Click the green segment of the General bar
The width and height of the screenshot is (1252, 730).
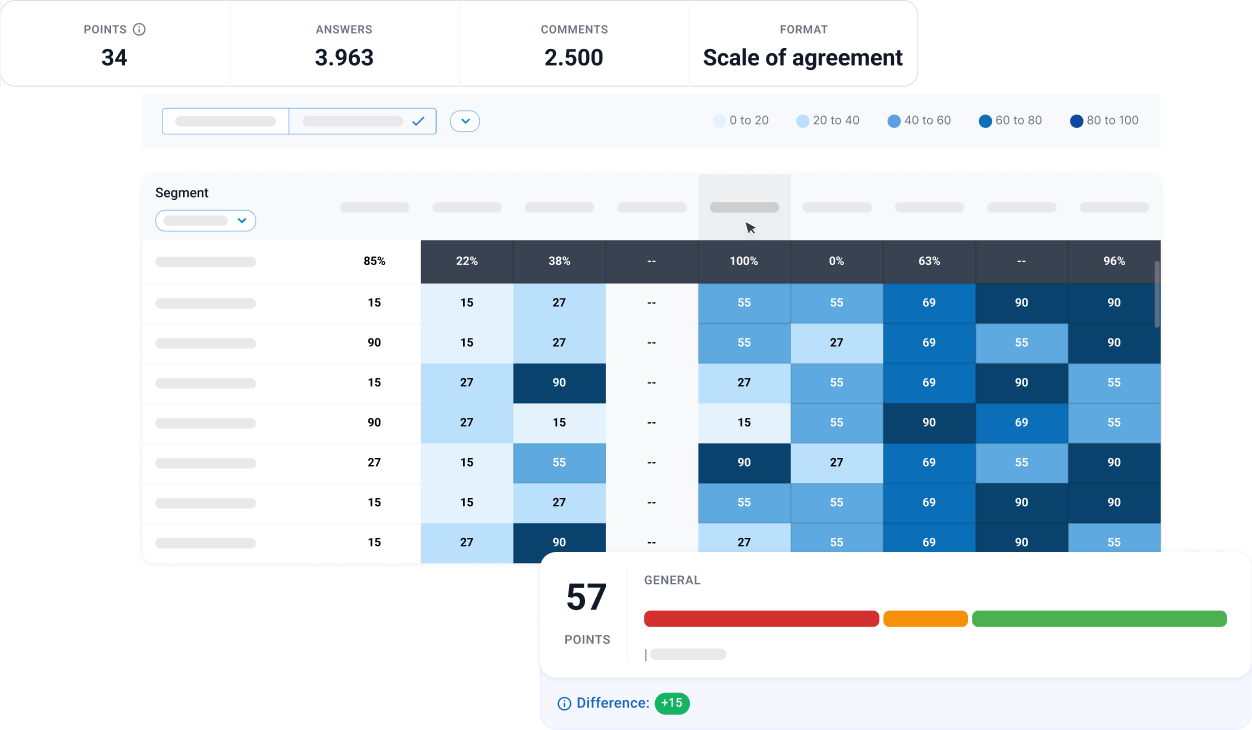1099,619
